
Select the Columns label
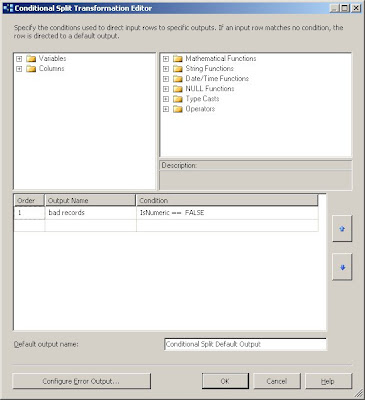[51, 68]
